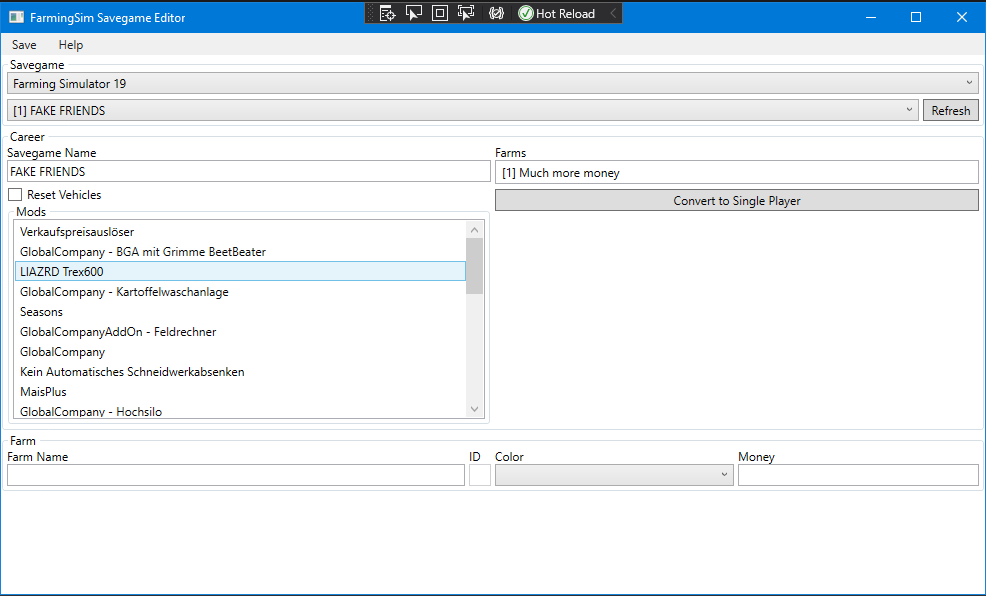Click Convert to Single Player button
This screenshot has width=986, height=596.
[x=736, y=201]
